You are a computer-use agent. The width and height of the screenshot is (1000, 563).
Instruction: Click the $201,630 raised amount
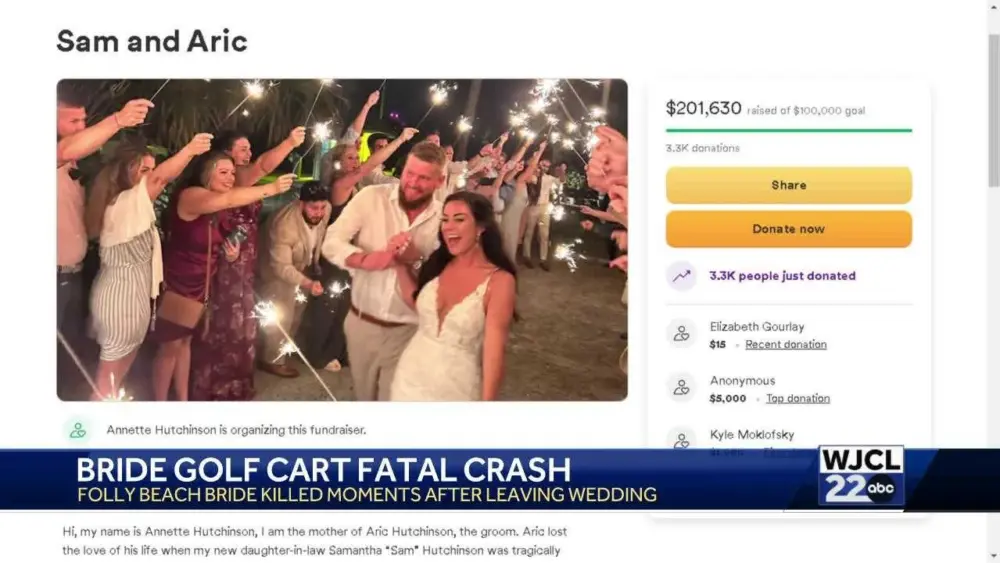tap(703, 108)
